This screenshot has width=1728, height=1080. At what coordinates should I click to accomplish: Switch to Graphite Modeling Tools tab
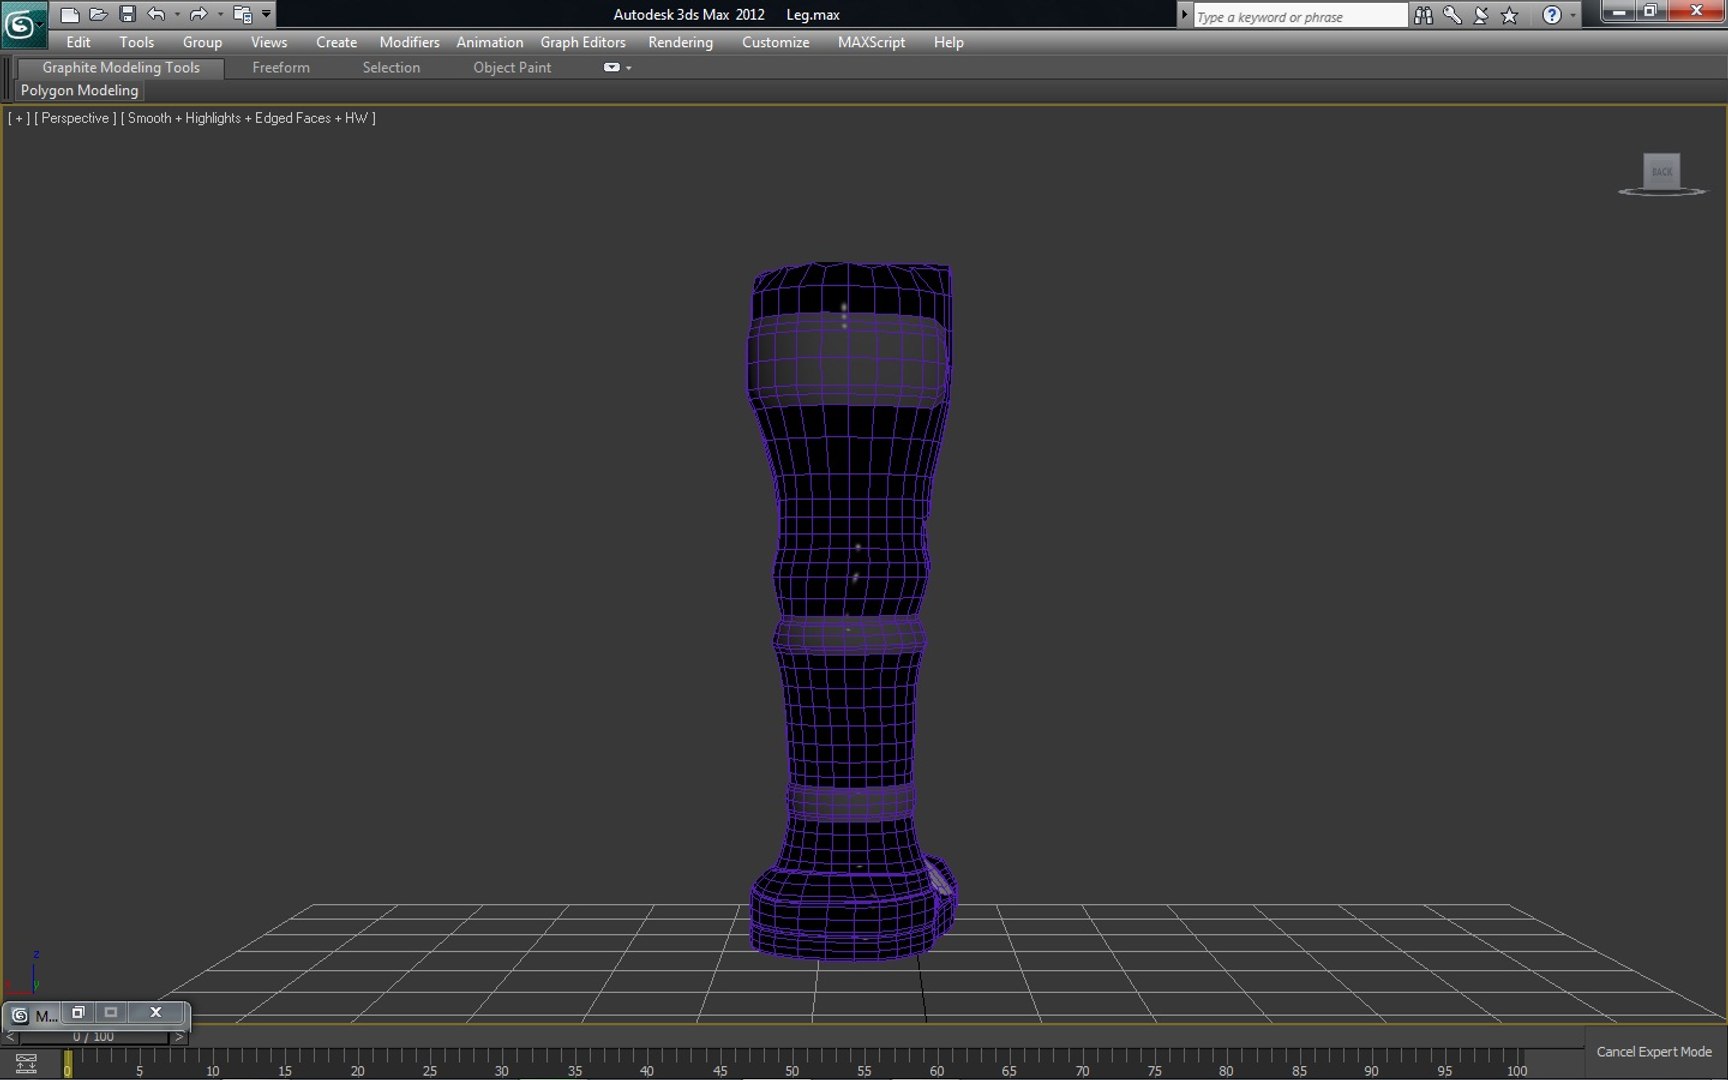(x=120, y=67)
